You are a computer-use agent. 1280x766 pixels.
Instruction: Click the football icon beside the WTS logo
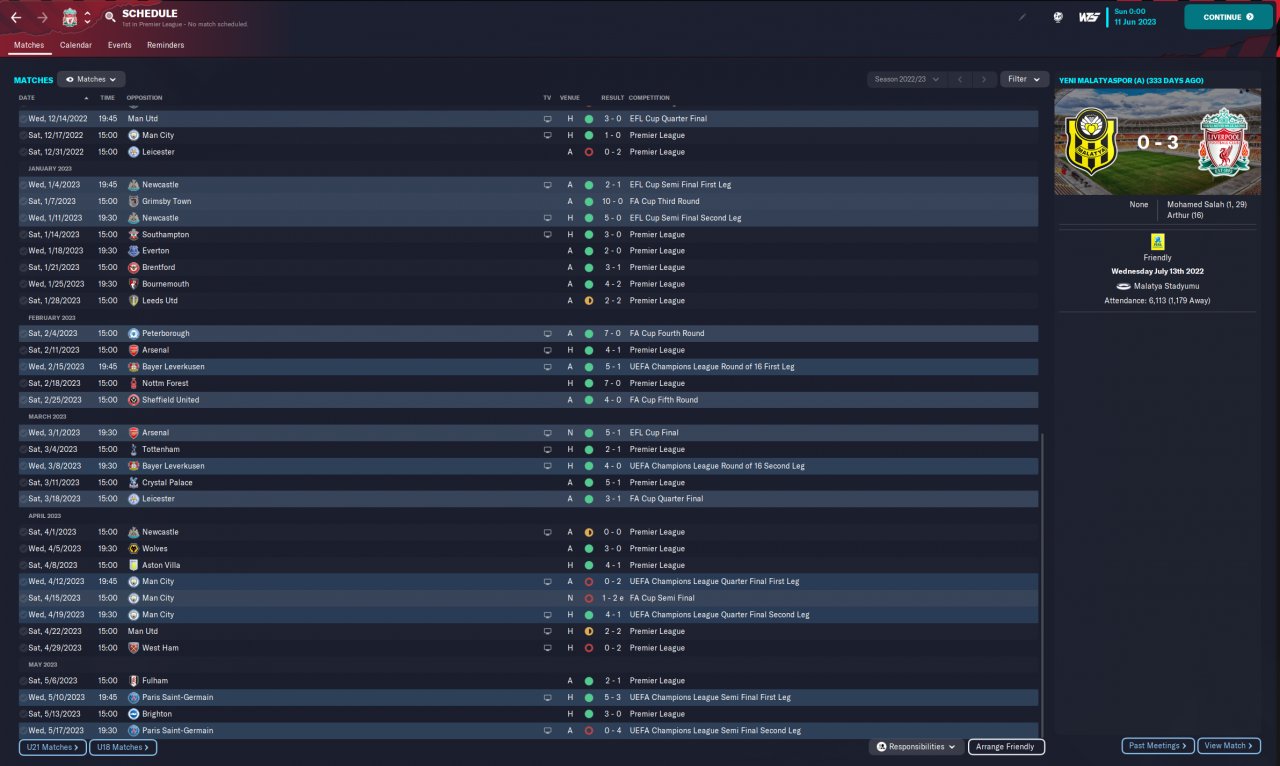point(1058,17)
